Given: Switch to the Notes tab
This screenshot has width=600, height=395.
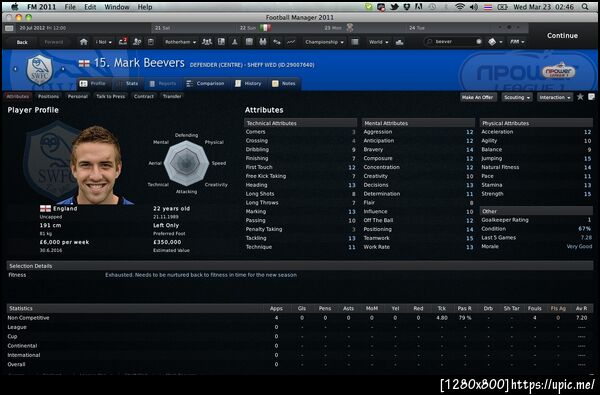Looking at the screenshot, I should click(x=284, y=83).
